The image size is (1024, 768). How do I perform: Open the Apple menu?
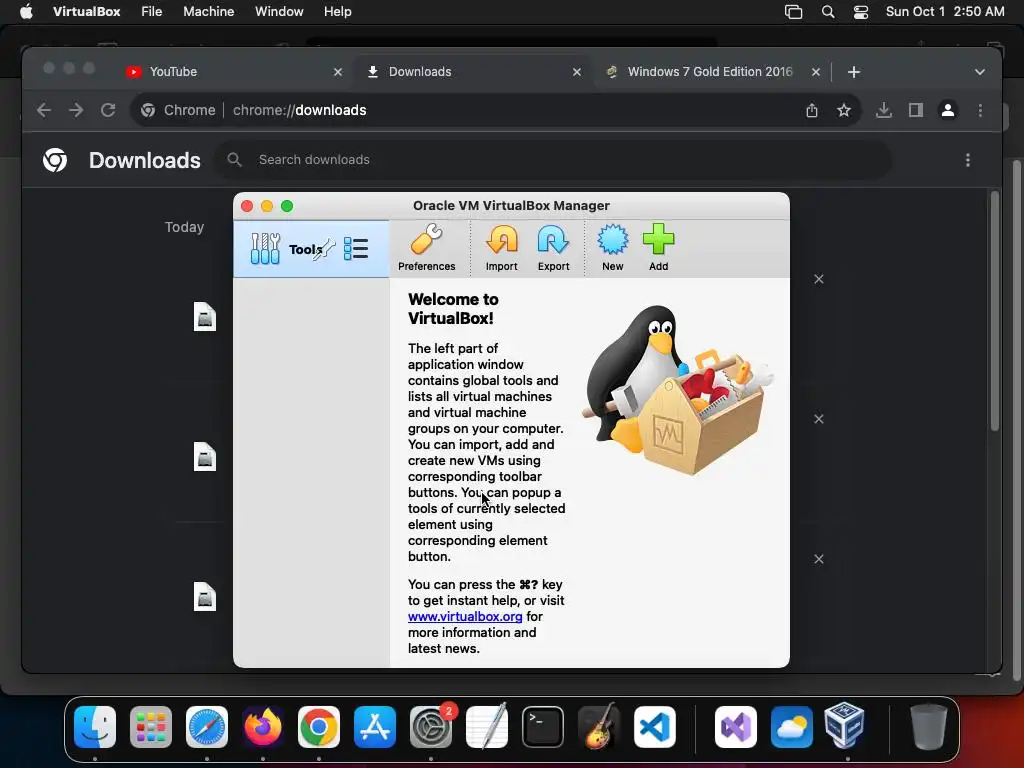click(x=26, y=12)
